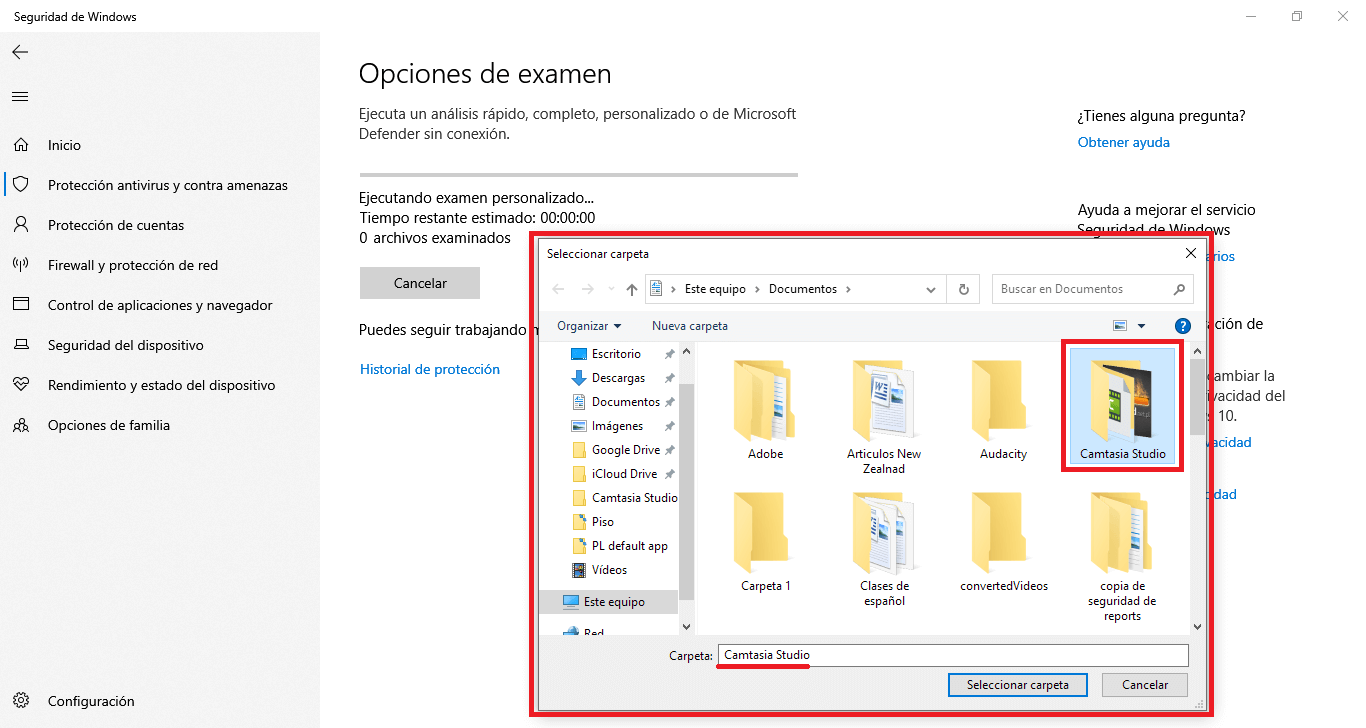This screenshot has height=728, width=1366.
Task: Select the Articulos New Zealnad folder
Action: [x=884, y=416]
